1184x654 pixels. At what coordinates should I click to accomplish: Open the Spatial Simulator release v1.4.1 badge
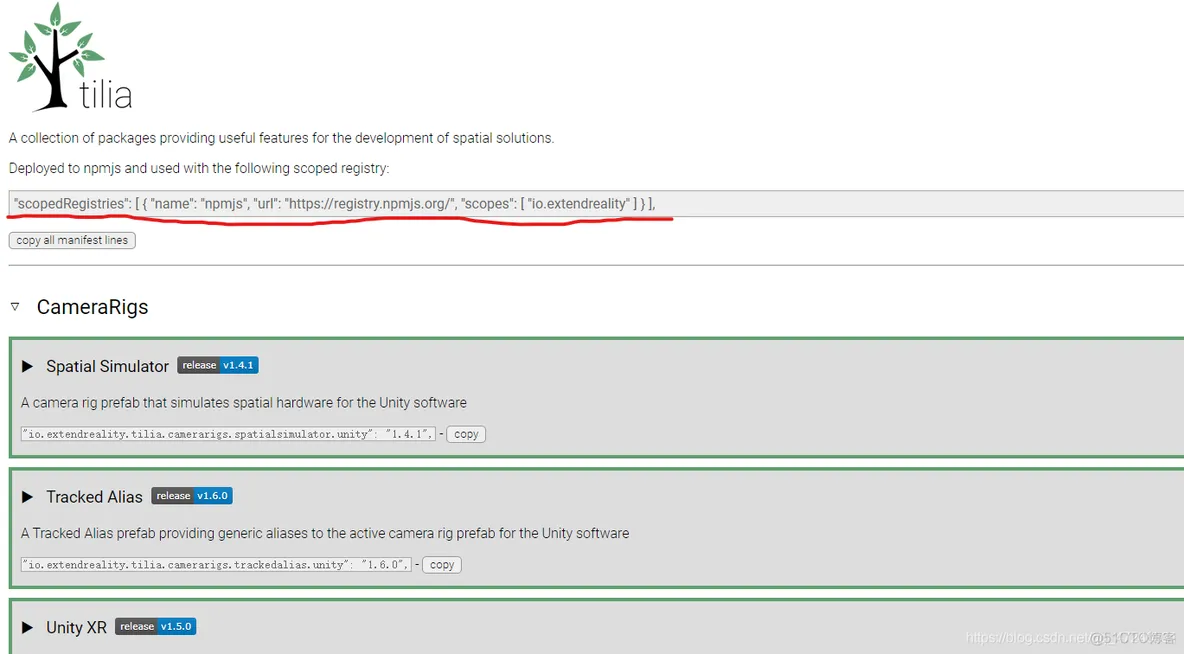[x=217, y=366]
